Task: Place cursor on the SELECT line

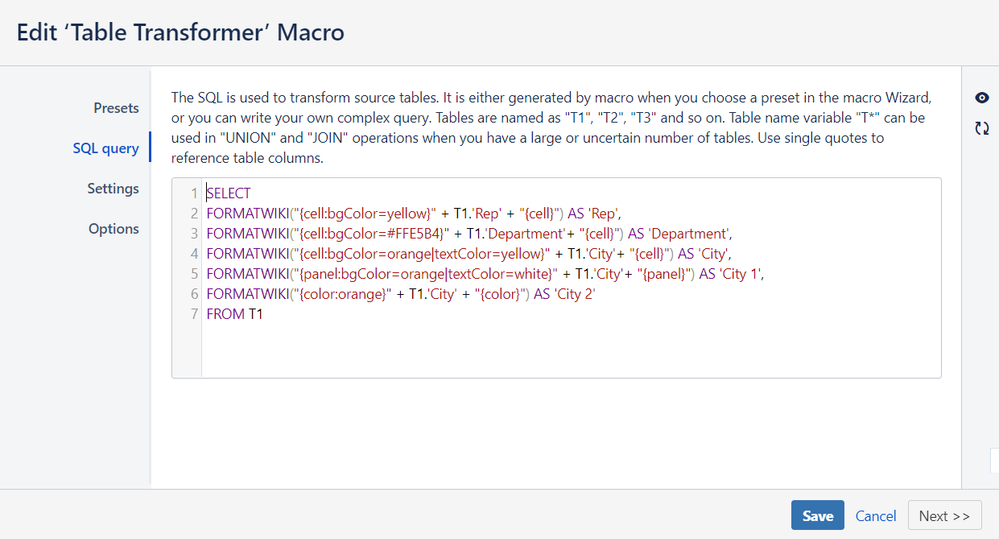Action: click(229, 193)
